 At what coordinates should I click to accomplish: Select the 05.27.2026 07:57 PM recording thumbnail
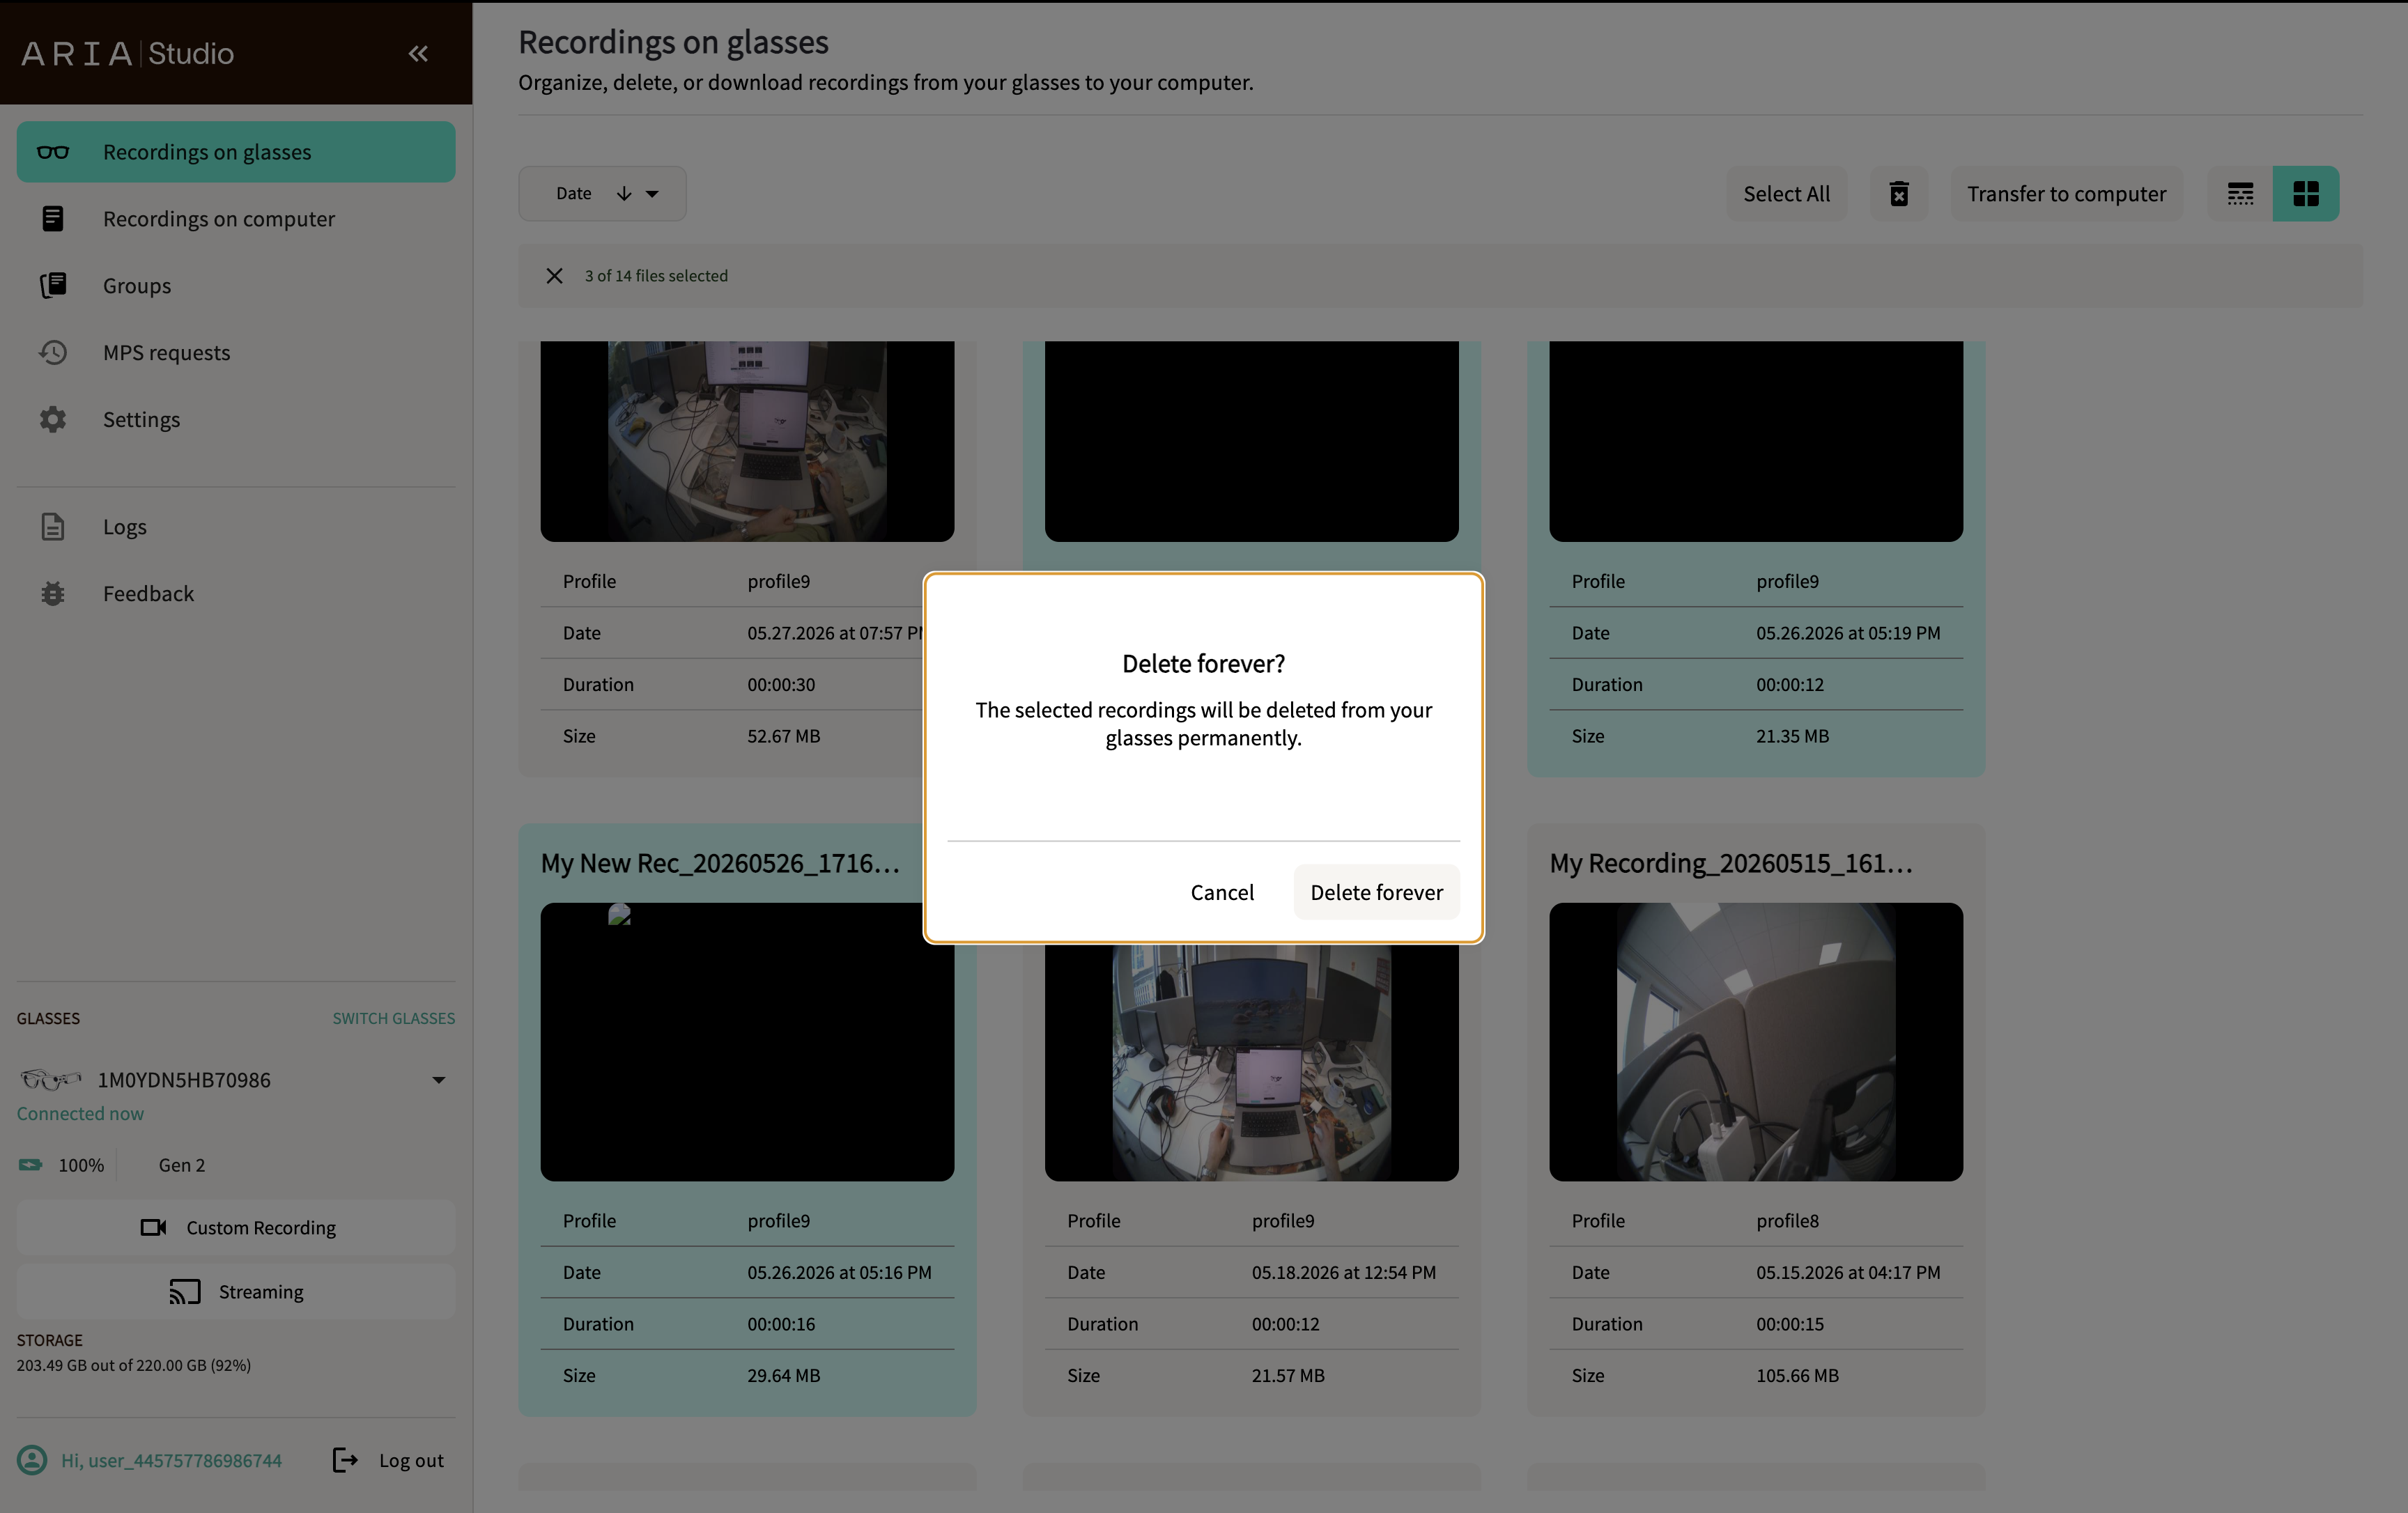coord(747,441)
